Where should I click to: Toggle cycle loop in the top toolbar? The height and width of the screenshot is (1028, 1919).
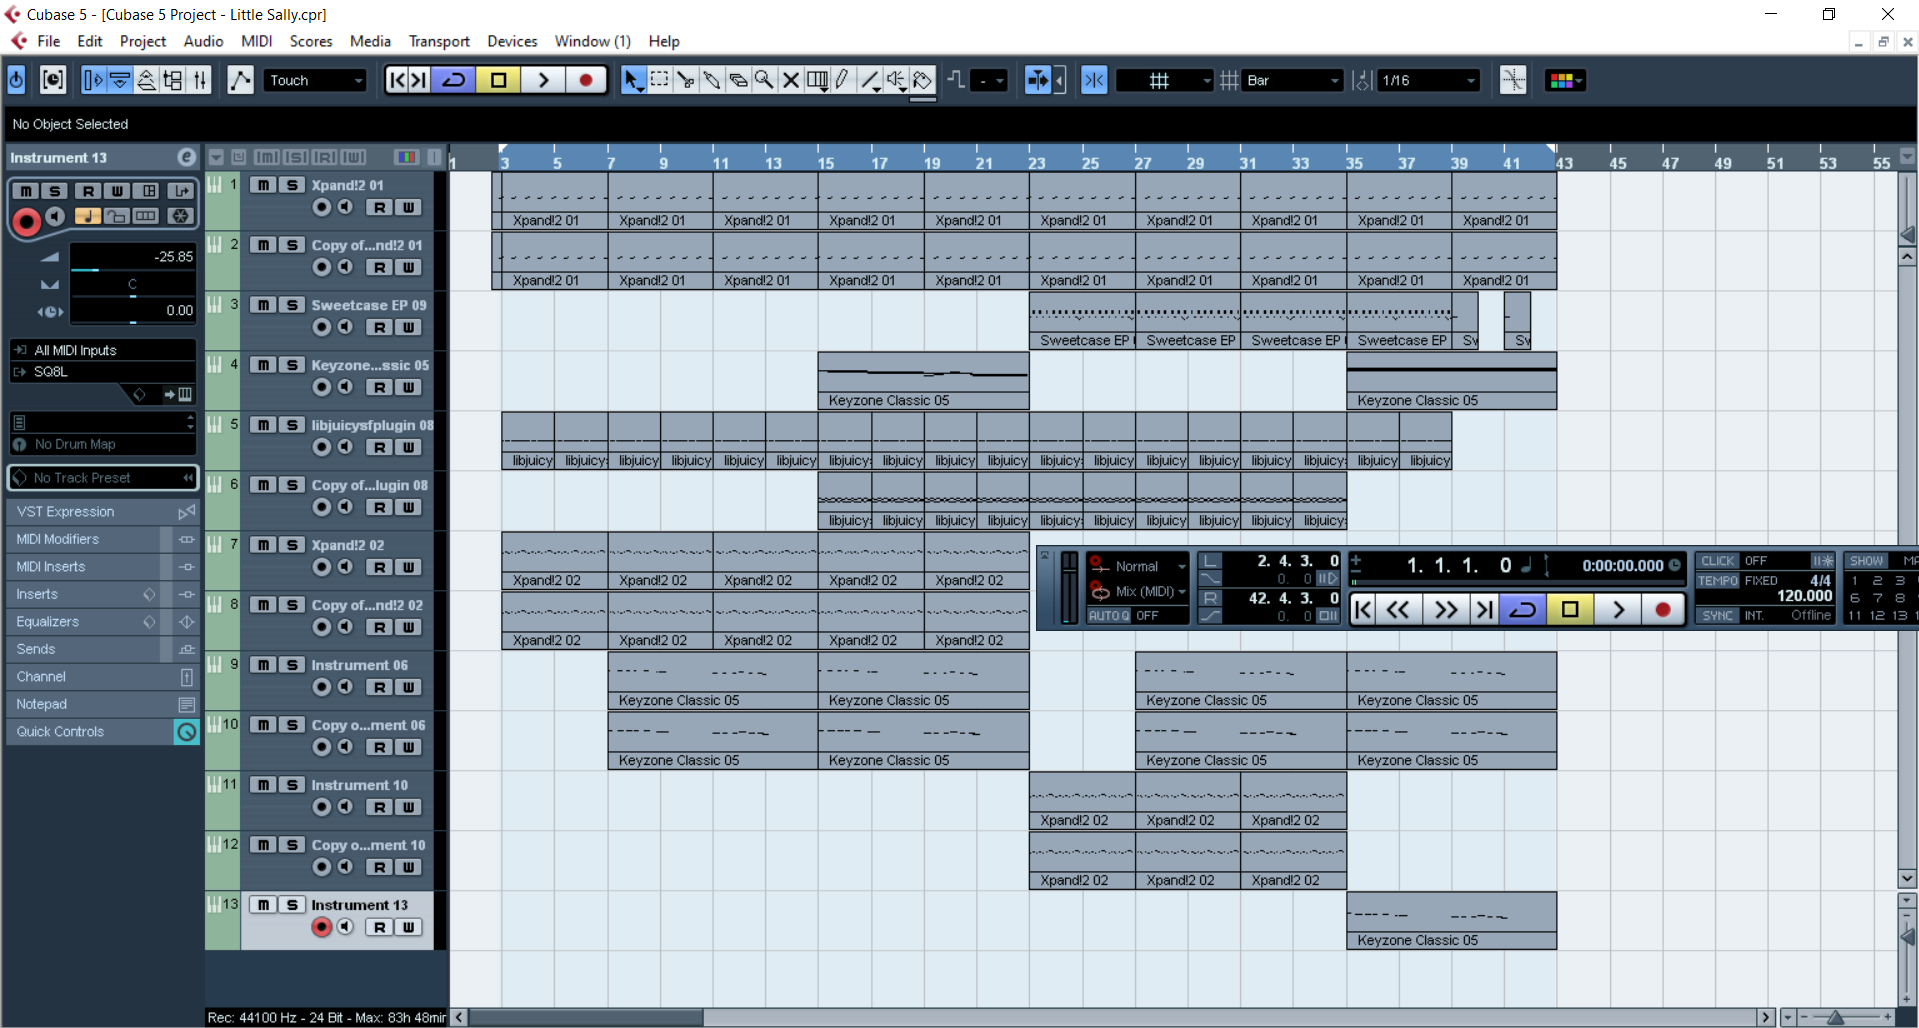(x=454, y=80)
